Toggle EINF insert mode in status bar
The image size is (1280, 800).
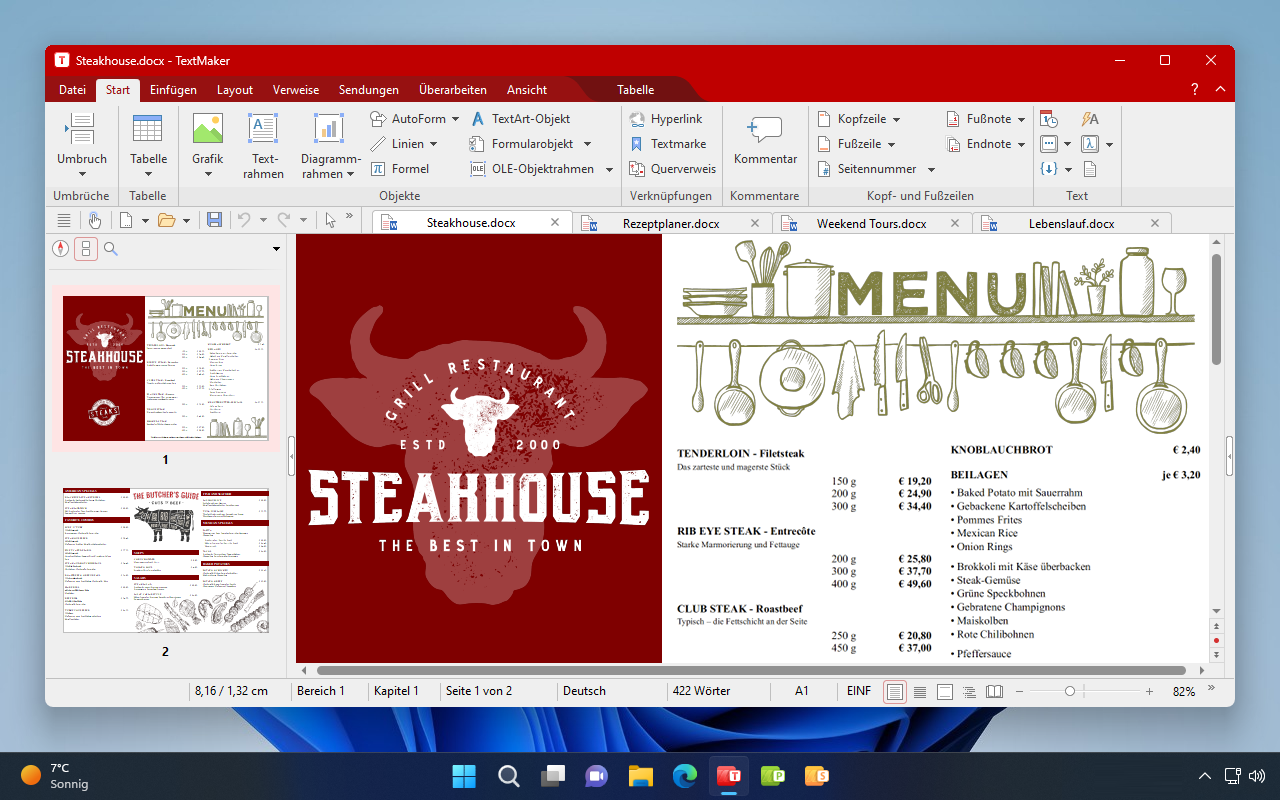(x=858, y=691)
